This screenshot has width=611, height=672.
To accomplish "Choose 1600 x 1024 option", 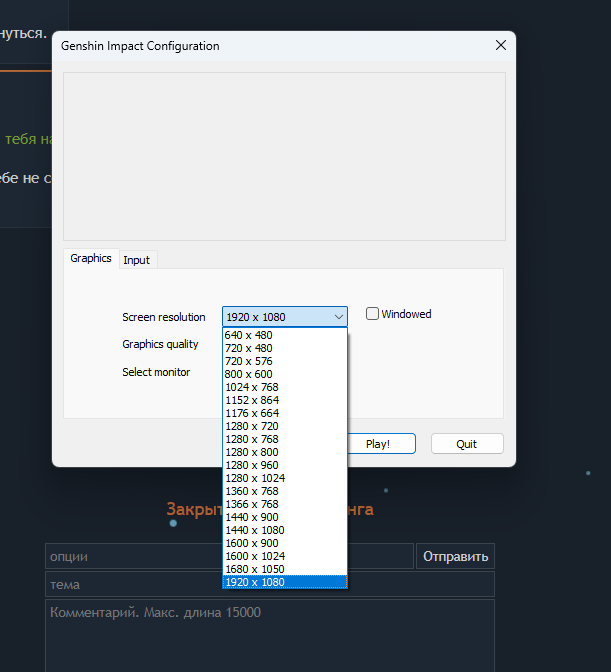I will (285, 556).
